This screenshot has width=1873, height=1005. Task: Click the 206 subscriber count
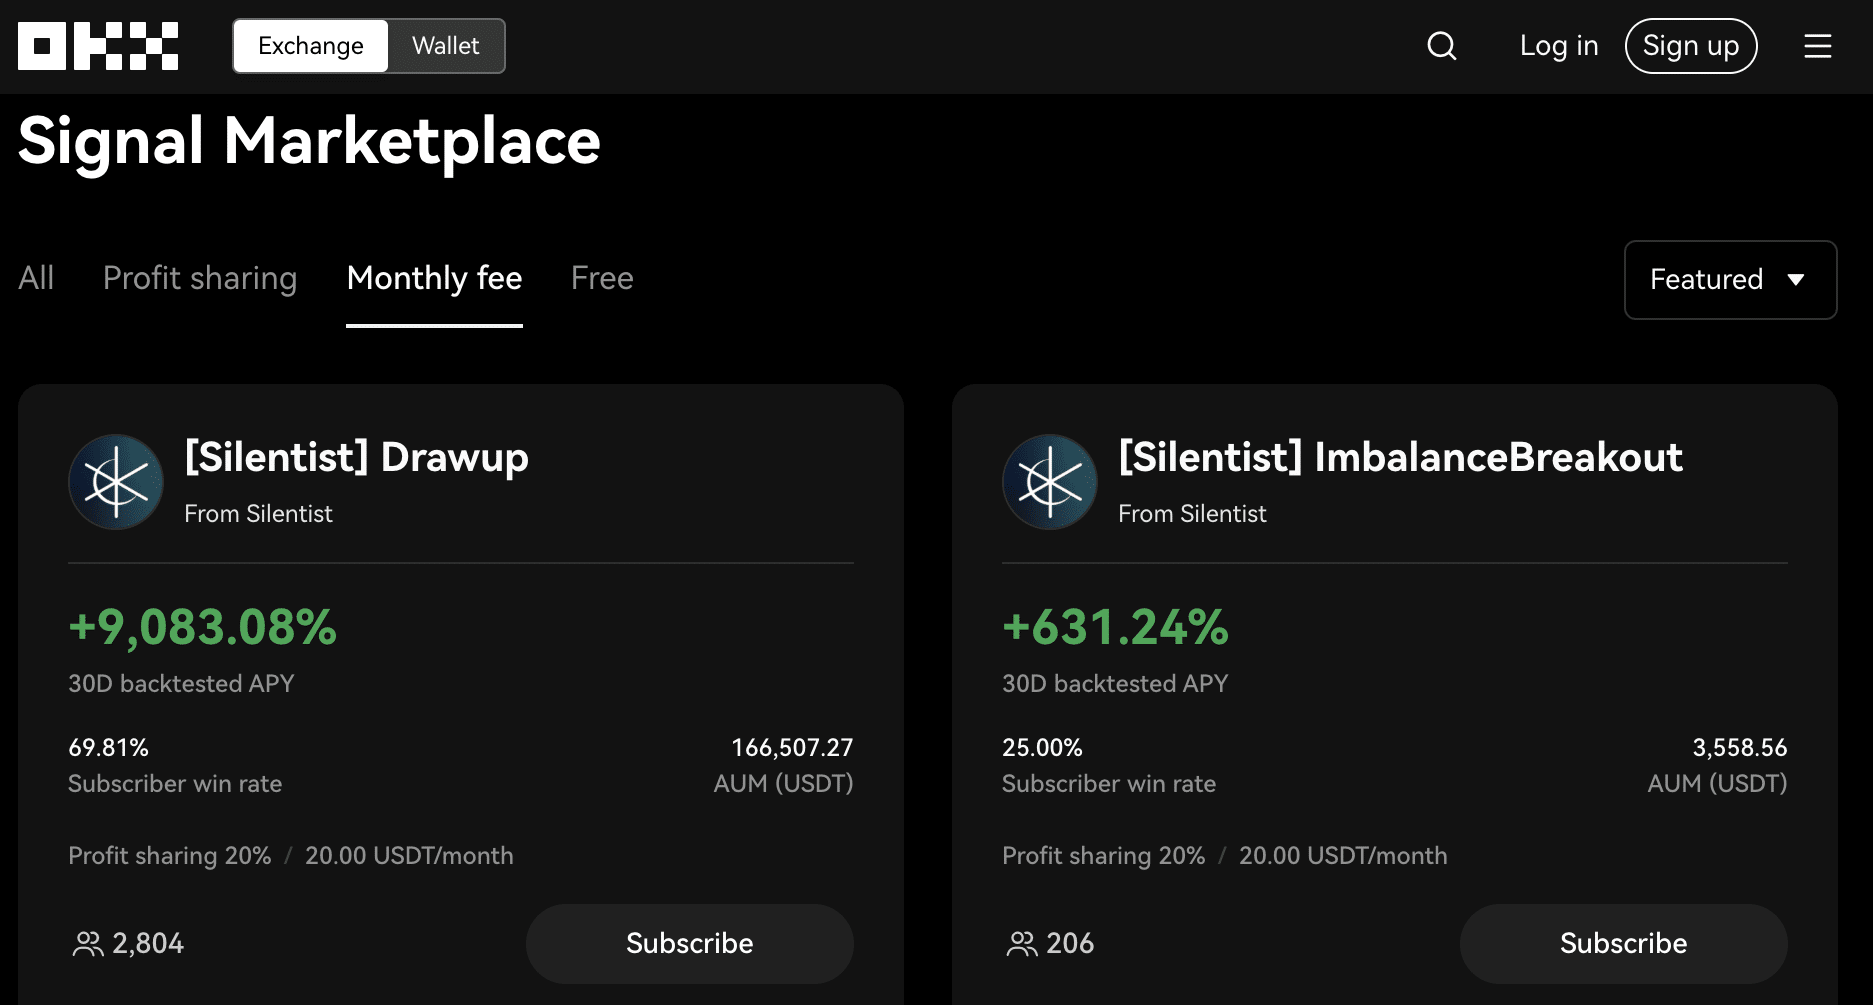pos(1070,944)
